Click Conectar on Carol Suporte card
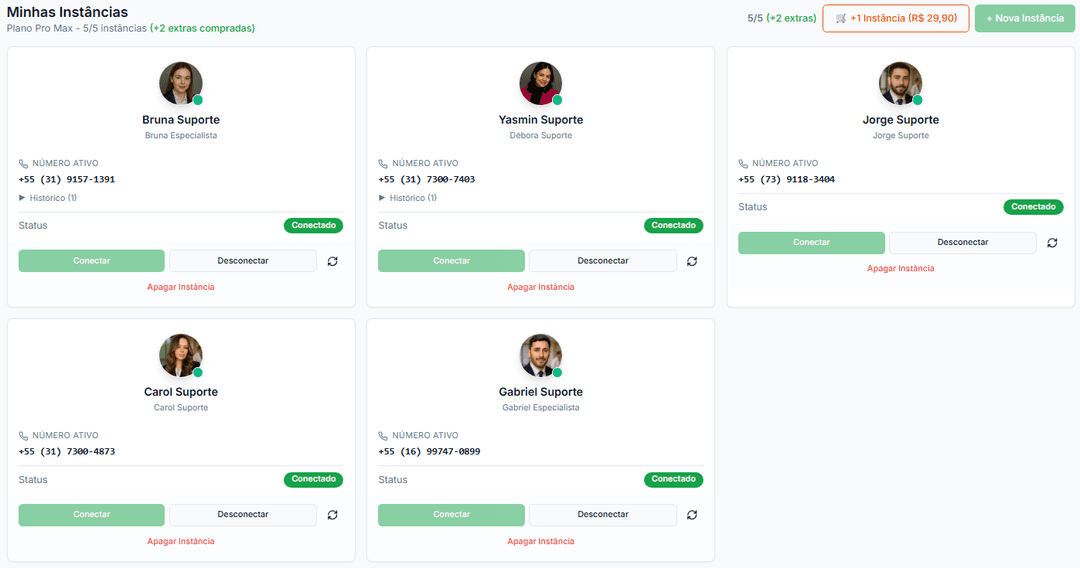The width and height of the screenshot is (1080, 568). point(91,515)
